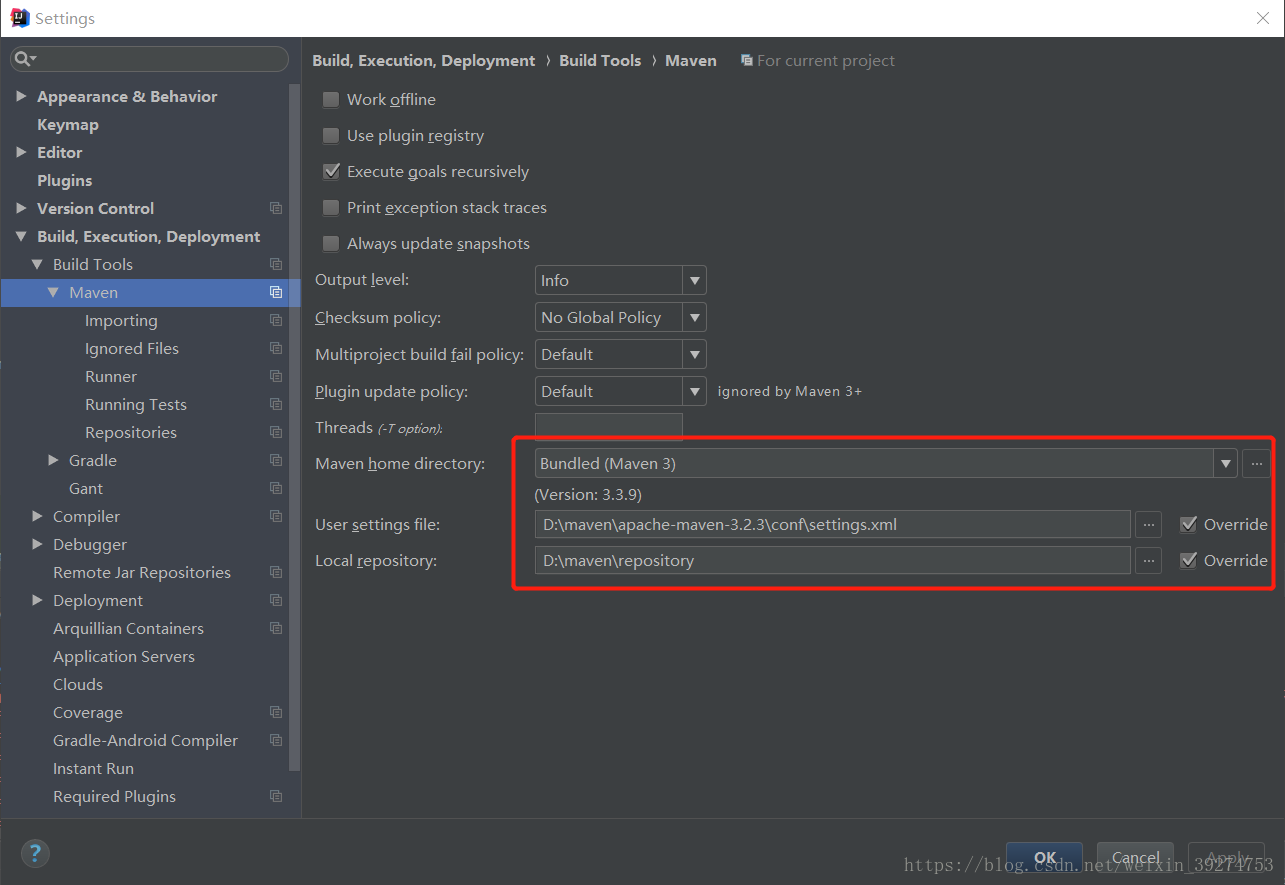This screenshot has width=1285, height=885.
Task: Click the settings search box
Action: click(x=149, y=60)
